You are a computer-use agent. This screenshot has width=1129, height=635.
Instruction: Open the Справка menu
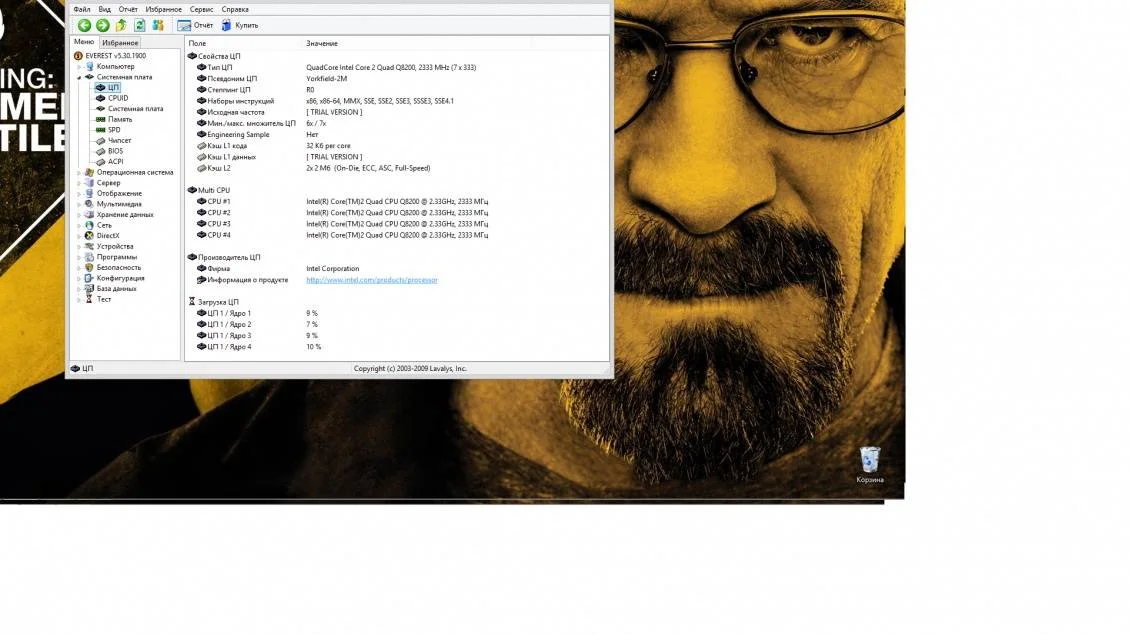235,9
